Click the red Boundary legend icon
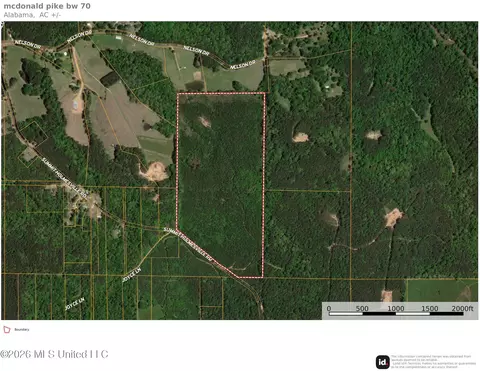This screenshot has height=371, width=480. point(7,330)
